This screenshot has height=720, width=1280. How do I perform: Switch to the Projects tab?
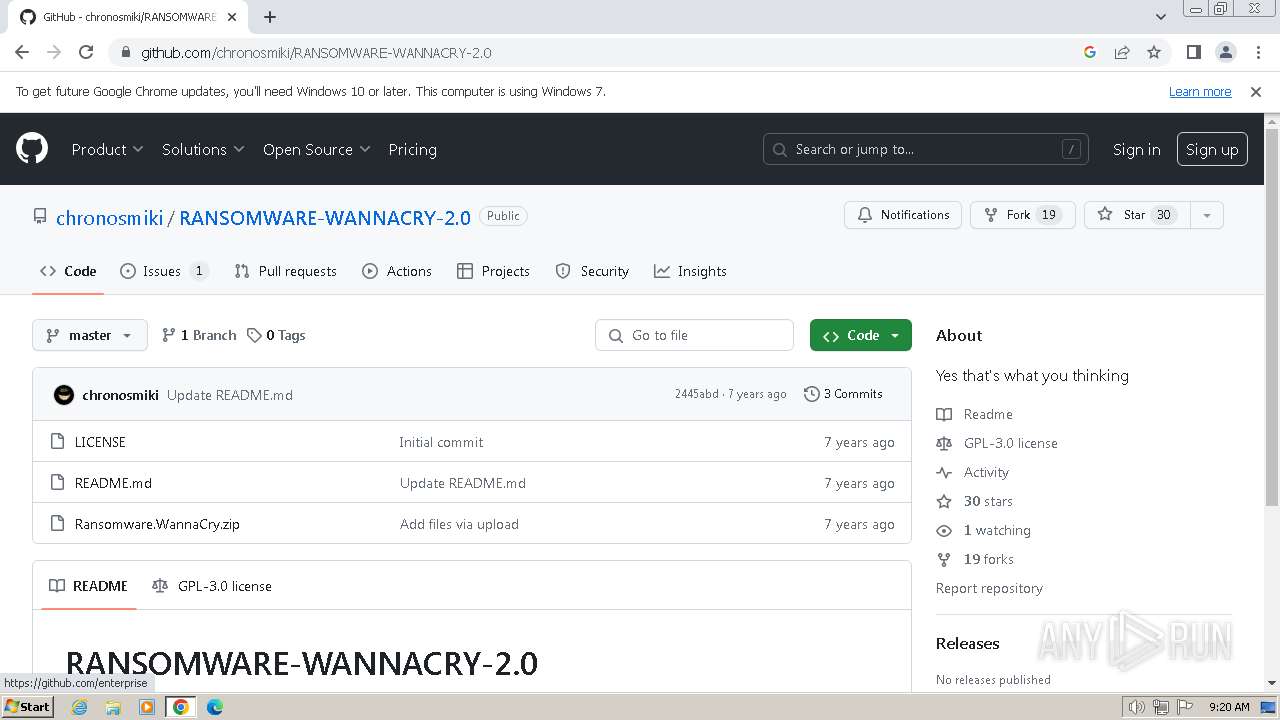493,271
